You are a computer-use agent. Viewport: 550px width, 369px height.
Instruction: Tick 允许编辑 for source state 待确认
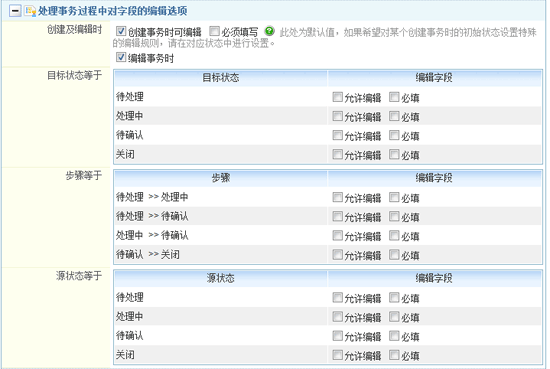click(x=337, y=336)
